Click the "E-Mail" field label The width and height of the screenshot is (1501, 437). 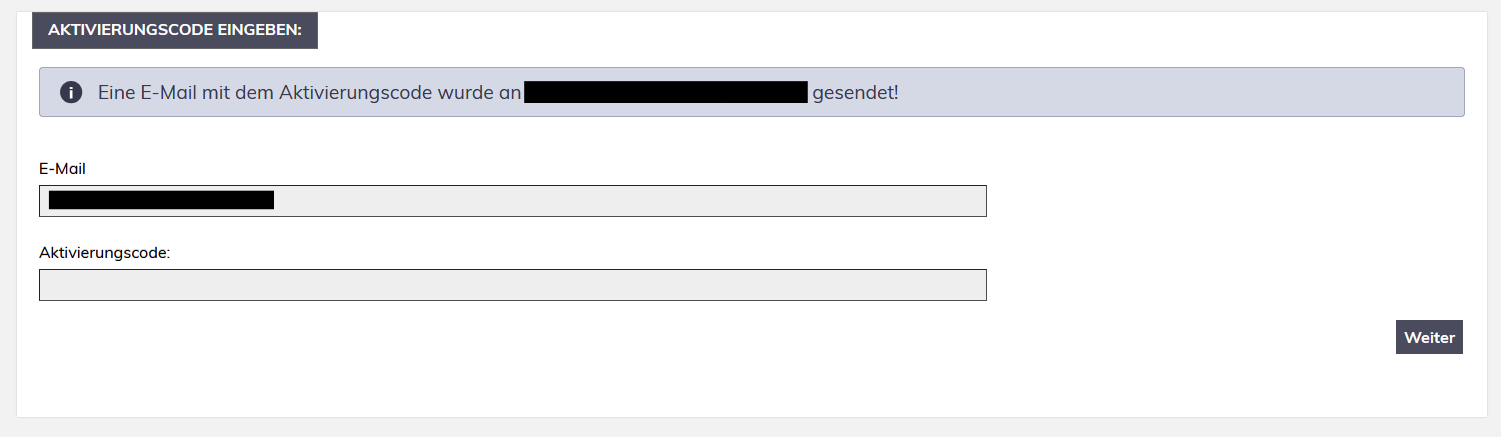(x=62, y=169)
